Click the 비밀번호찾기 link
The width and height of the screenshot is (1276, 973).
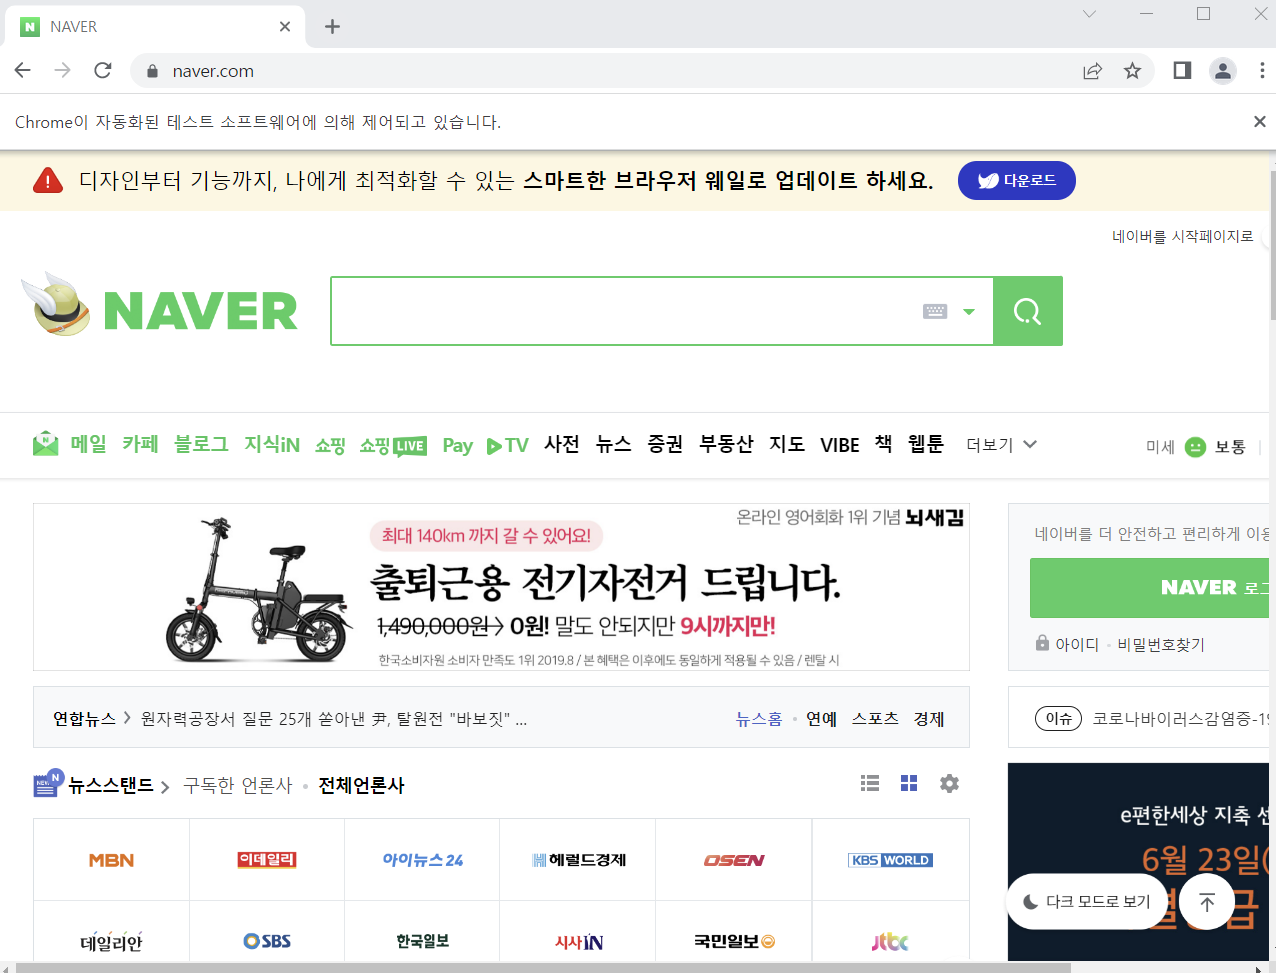[x=1161, y=645]
